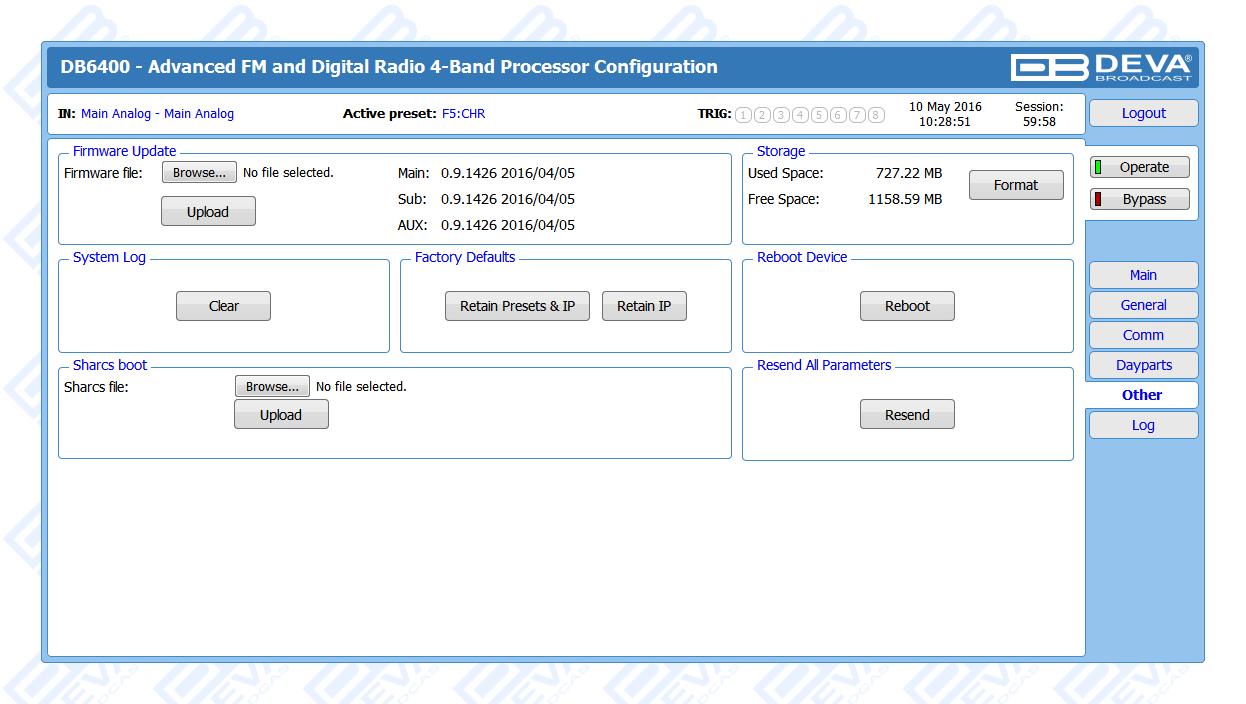Click trigger indicator 4
The height and width of the screenshot is (704, 1246).
[x=800, y=115]
